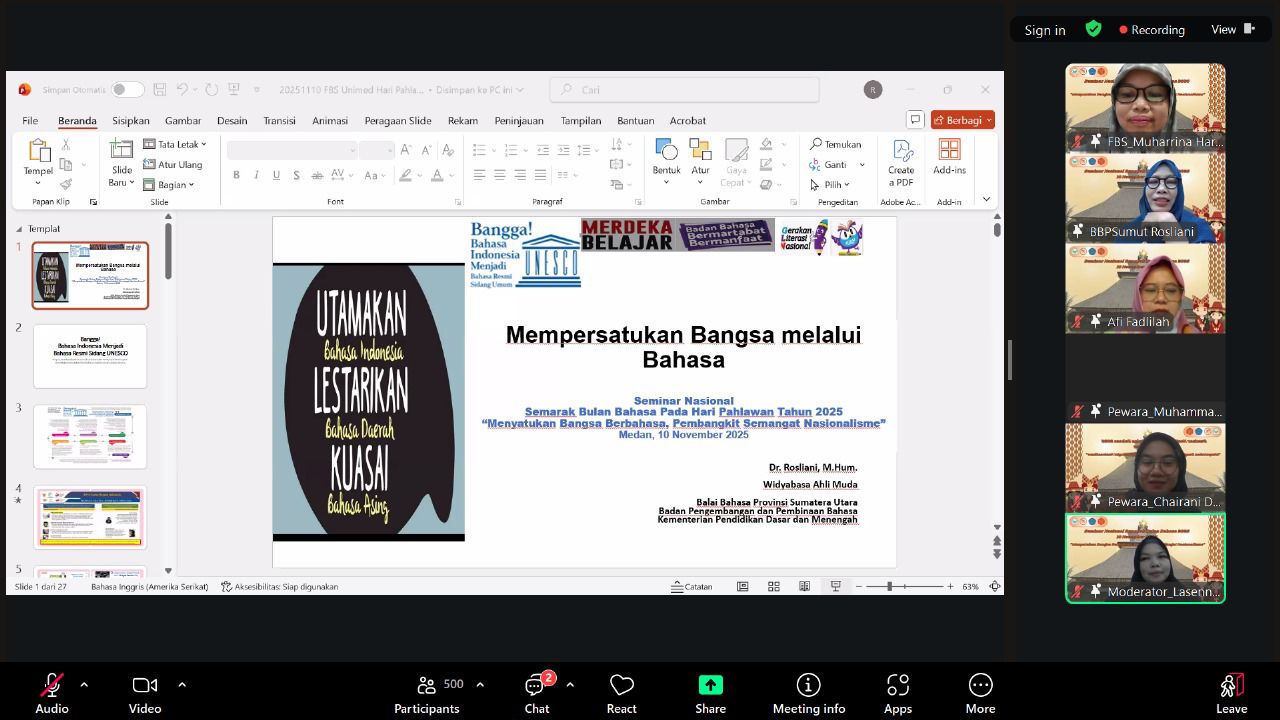Screen dimensions: 1280x720
Task: Open the Zoom View dropdown
Action: [1232, 30]
